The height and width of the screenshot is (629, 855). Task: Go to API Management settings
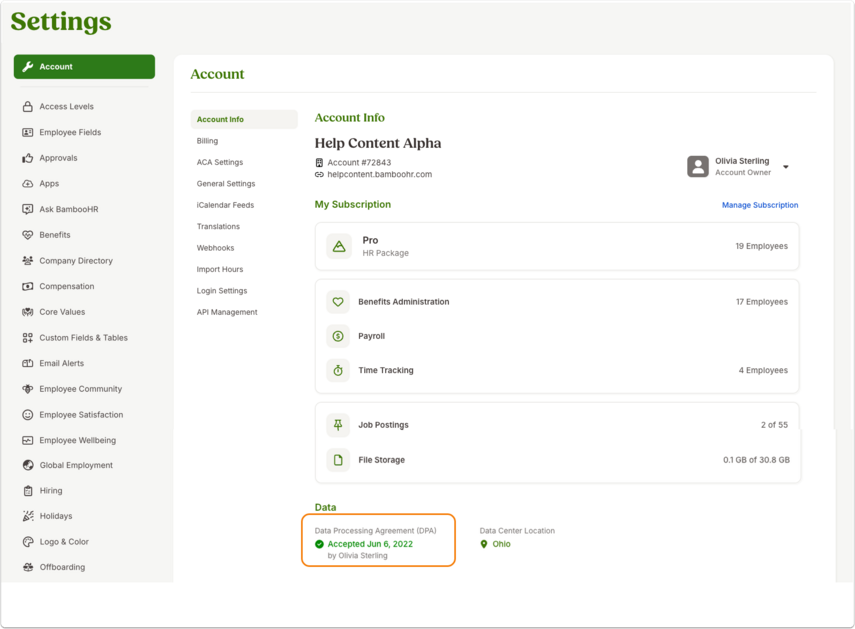coord(227,312)
